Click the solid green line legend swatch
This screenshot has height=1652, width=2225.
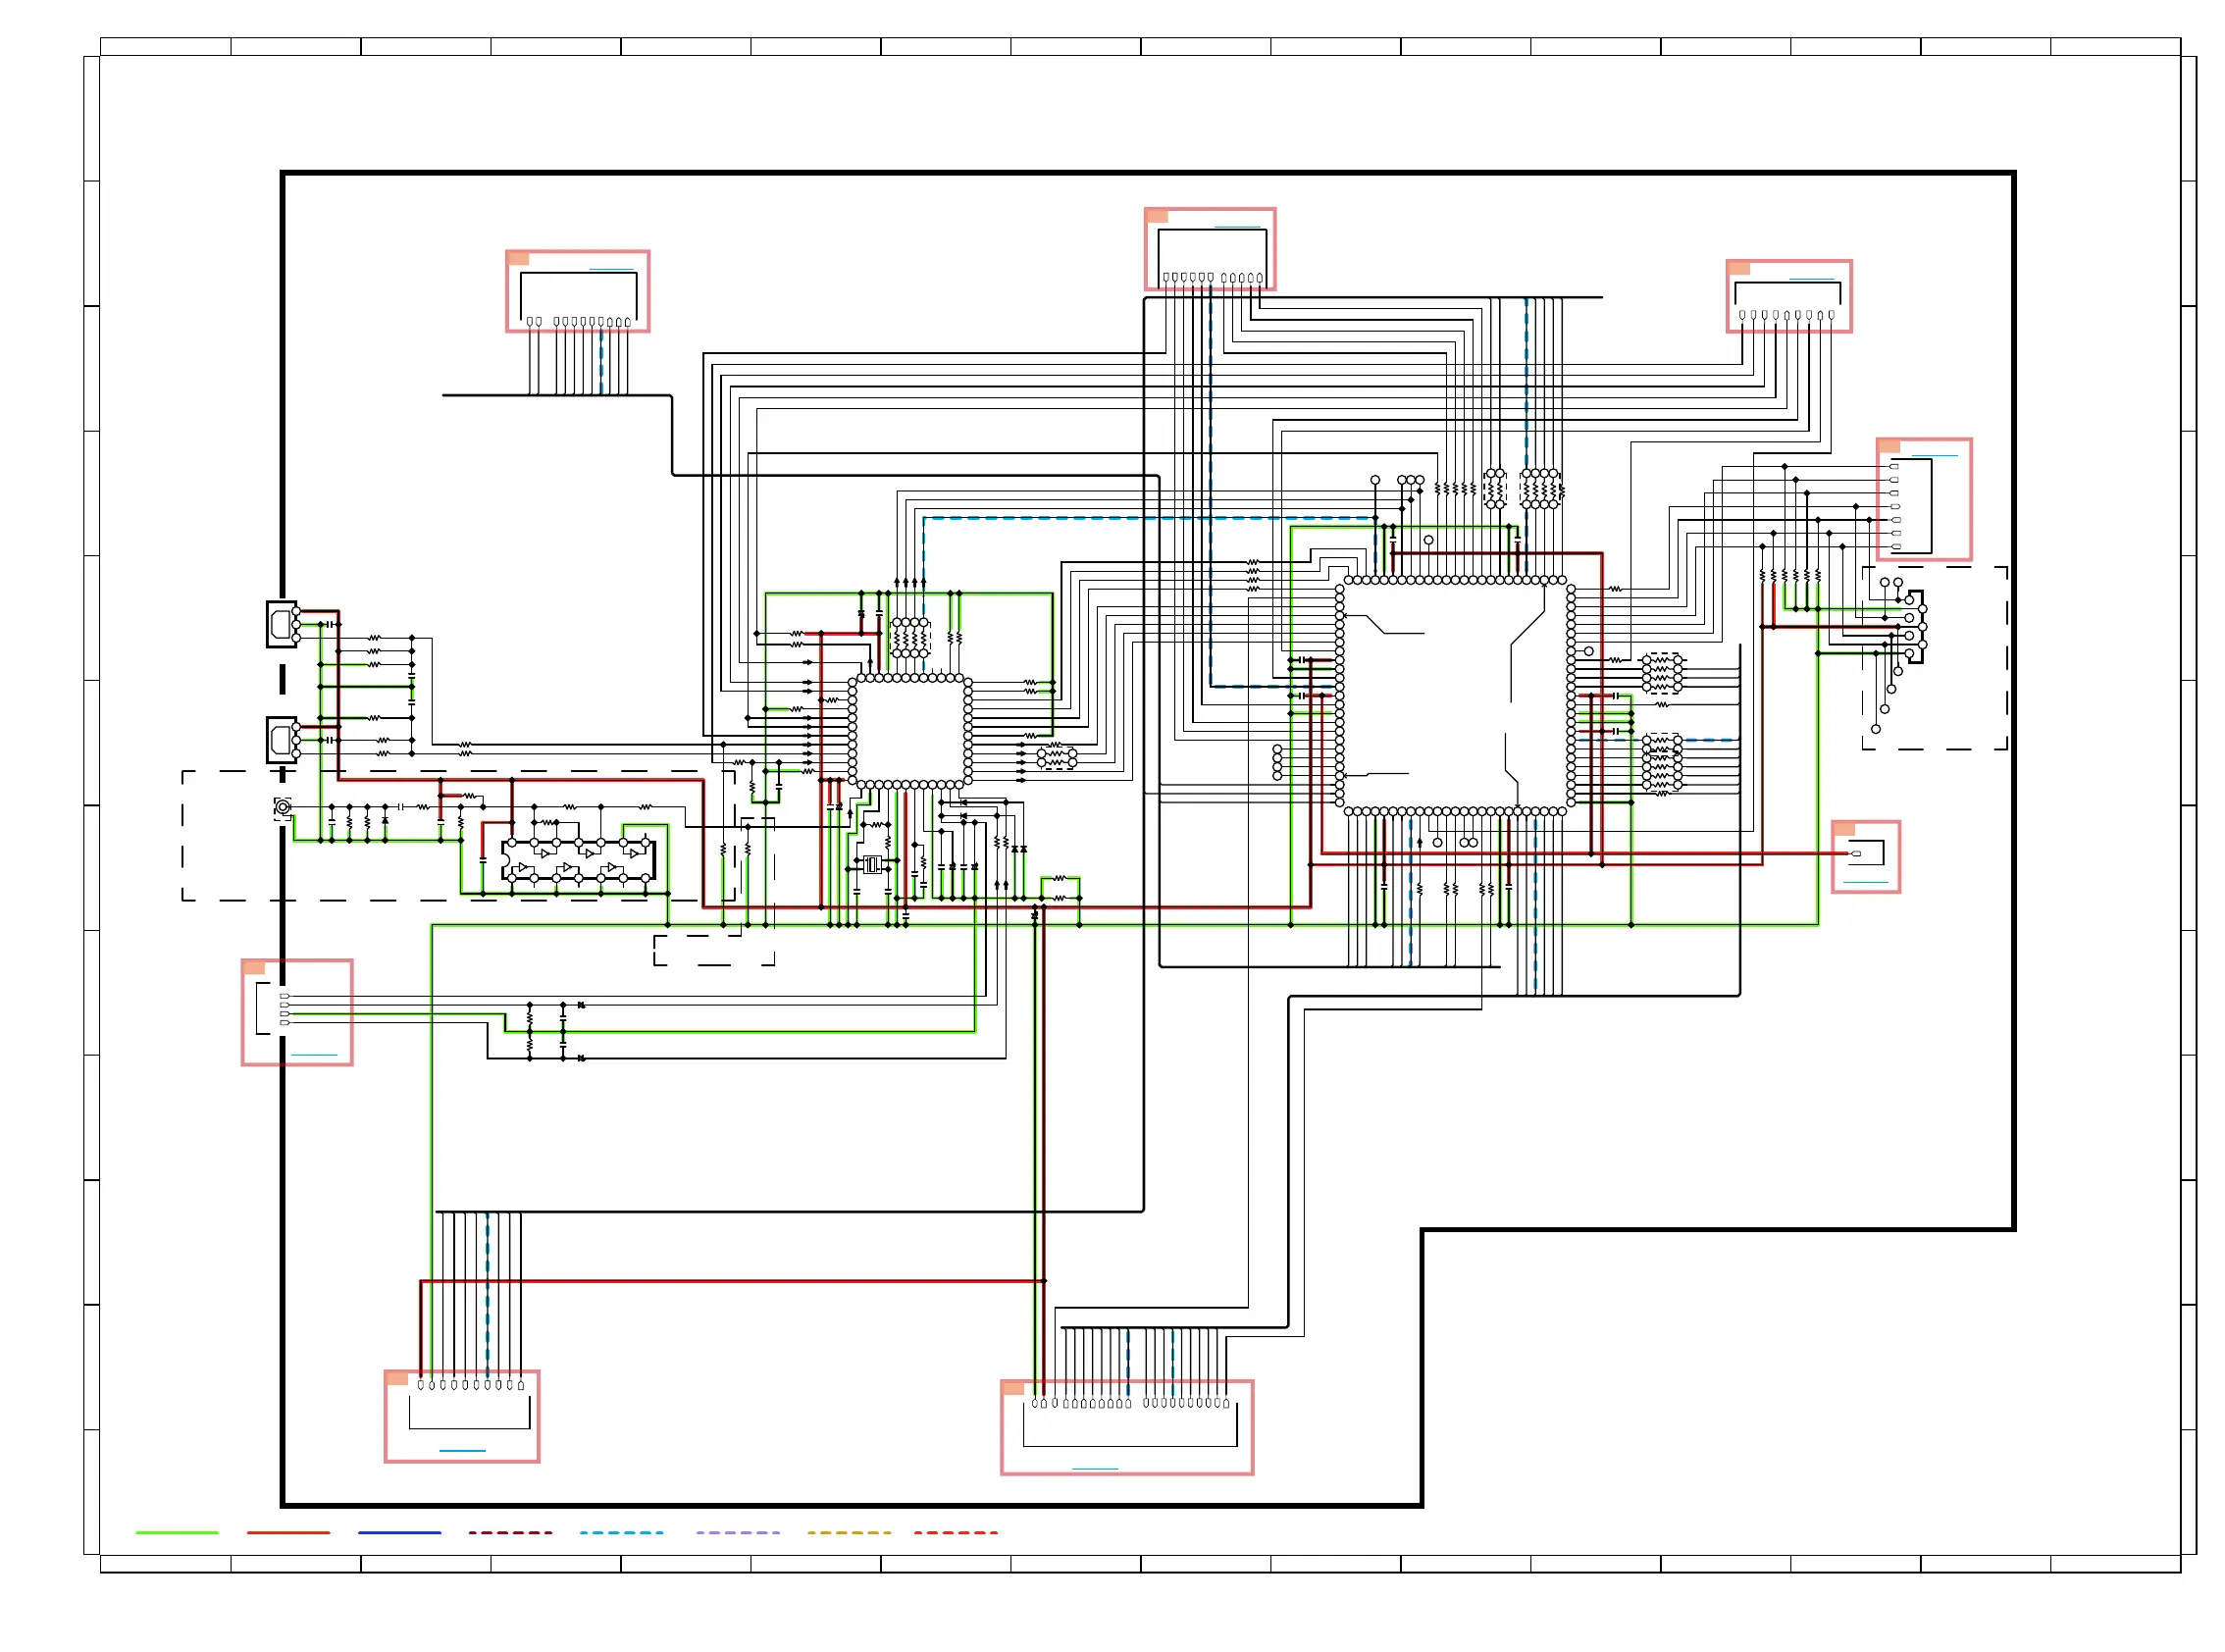click(177, 1532)
